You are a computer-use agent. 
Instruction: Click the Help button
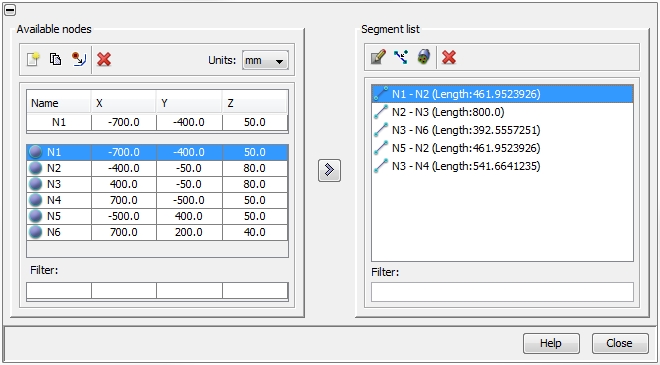pos(551,343)
